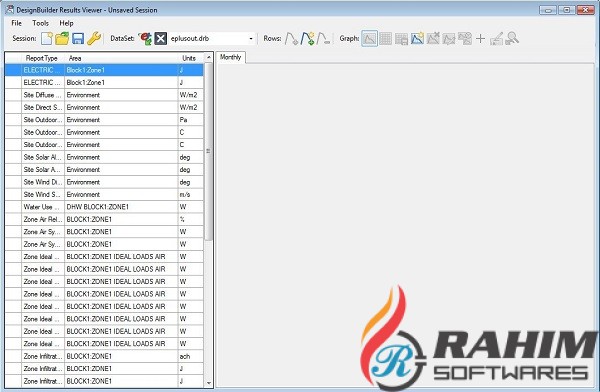600x392 pixels.
Task: Select the combined graph and table view icon
Action: (401, 39)
